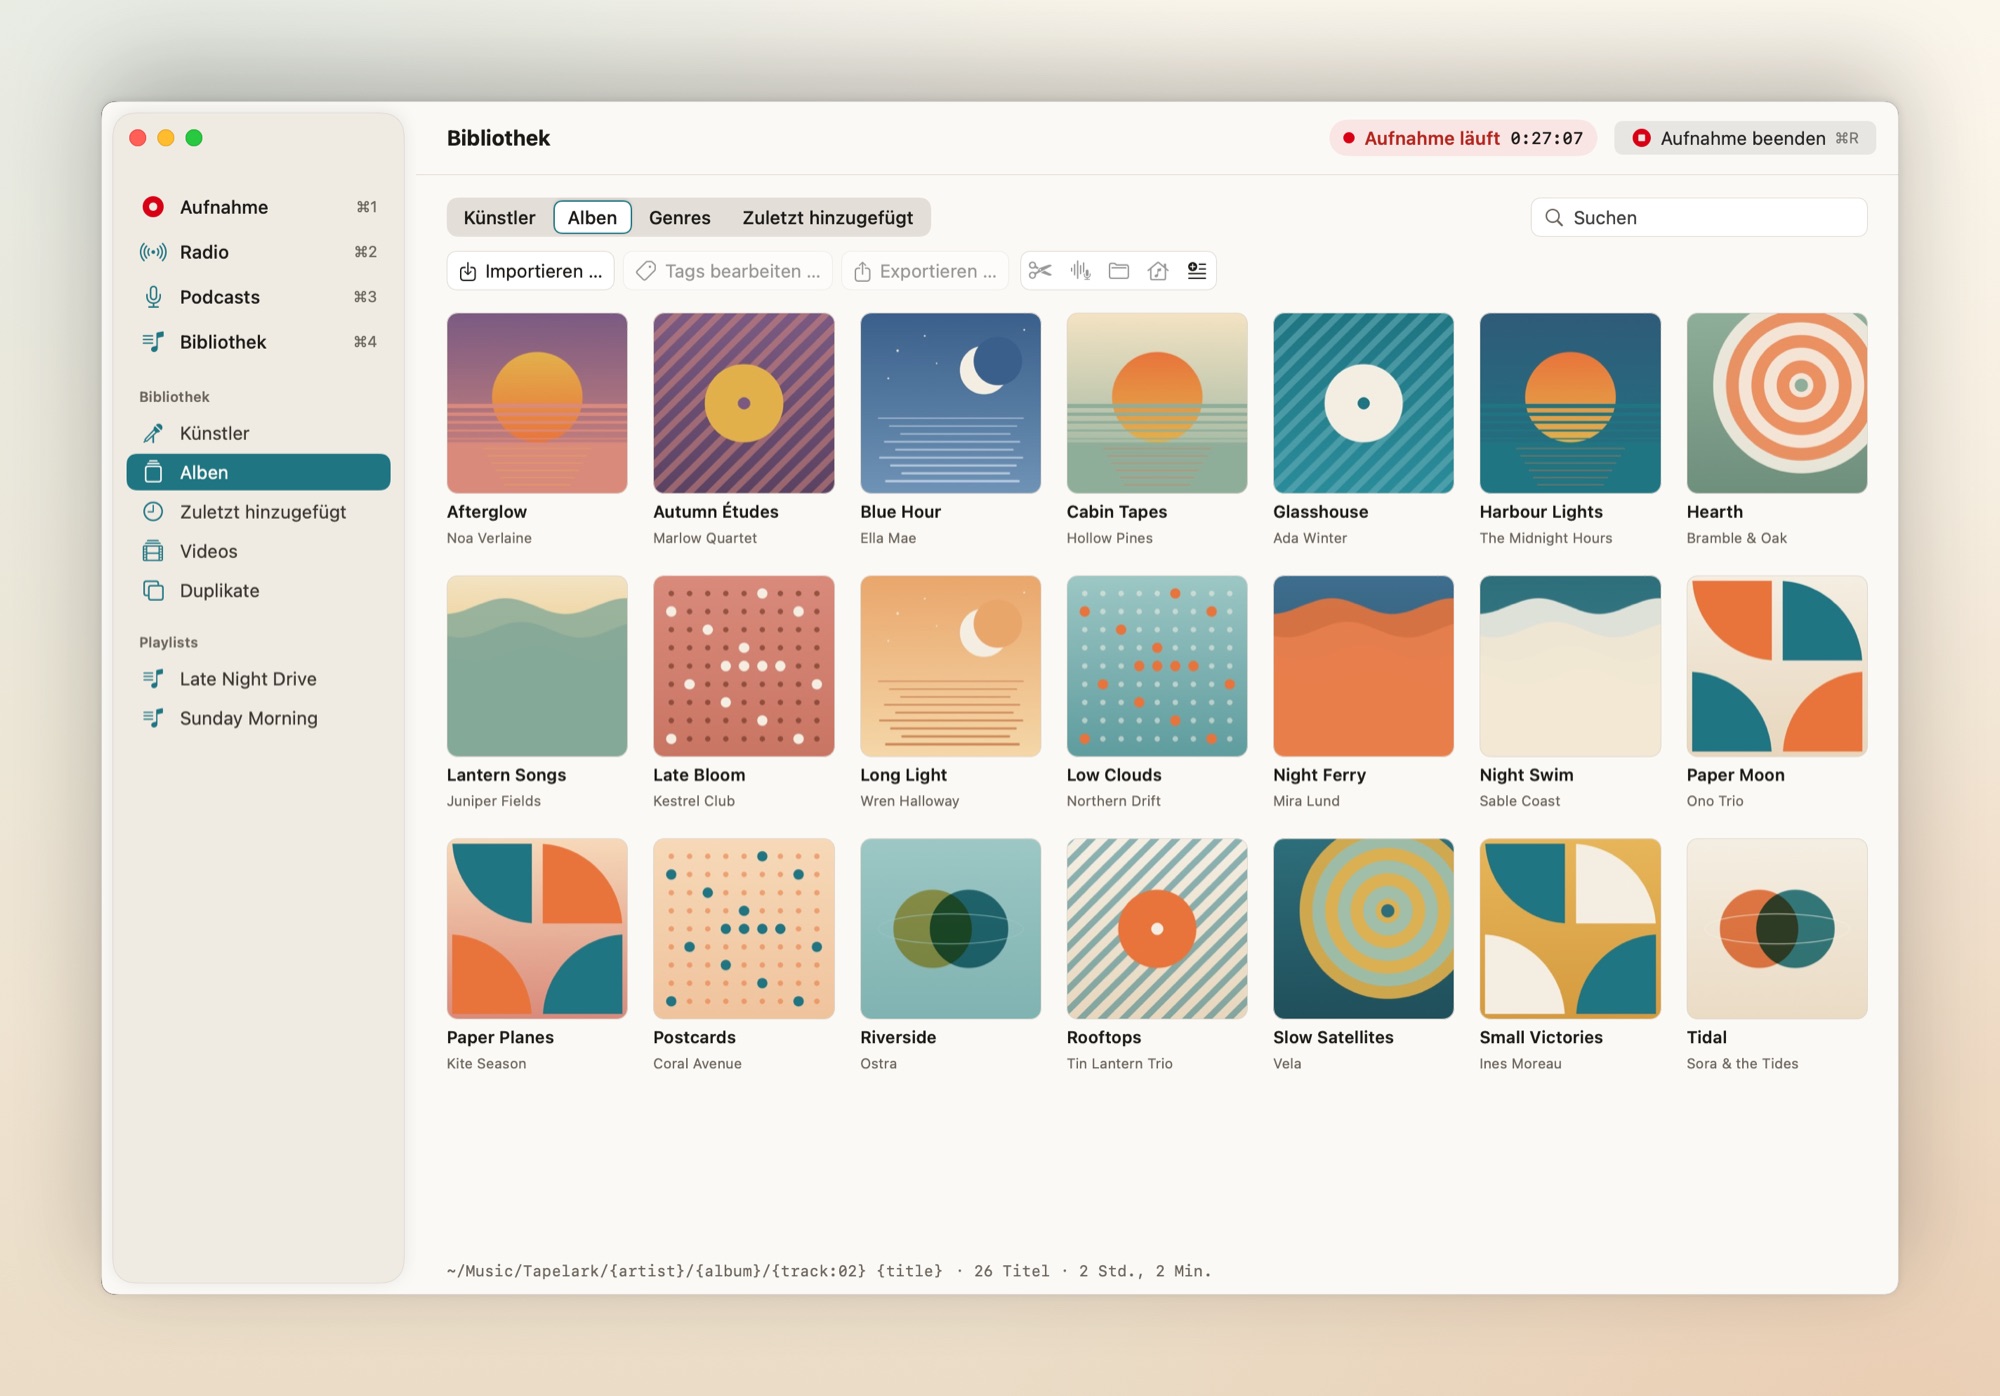Select the Hearth album cover

pyautogui.click(x=1777, y=403)
